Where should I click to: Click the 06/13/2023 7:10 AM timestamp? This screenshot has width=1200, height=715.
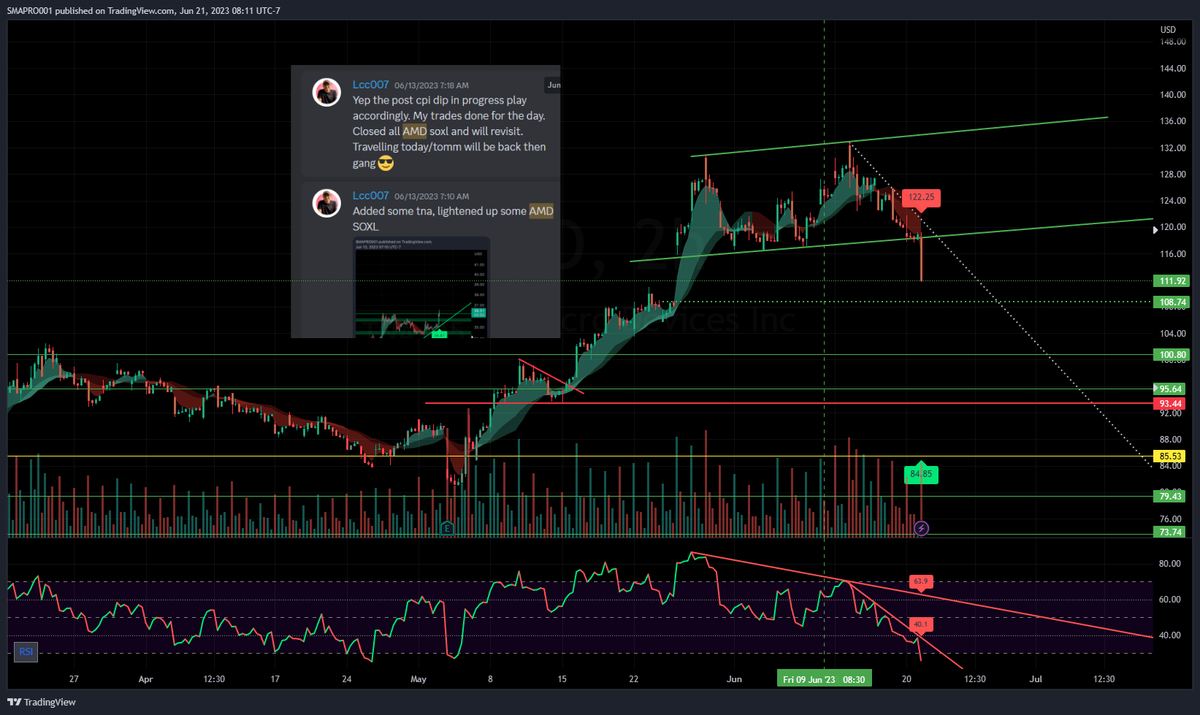[x=431, y=197]
